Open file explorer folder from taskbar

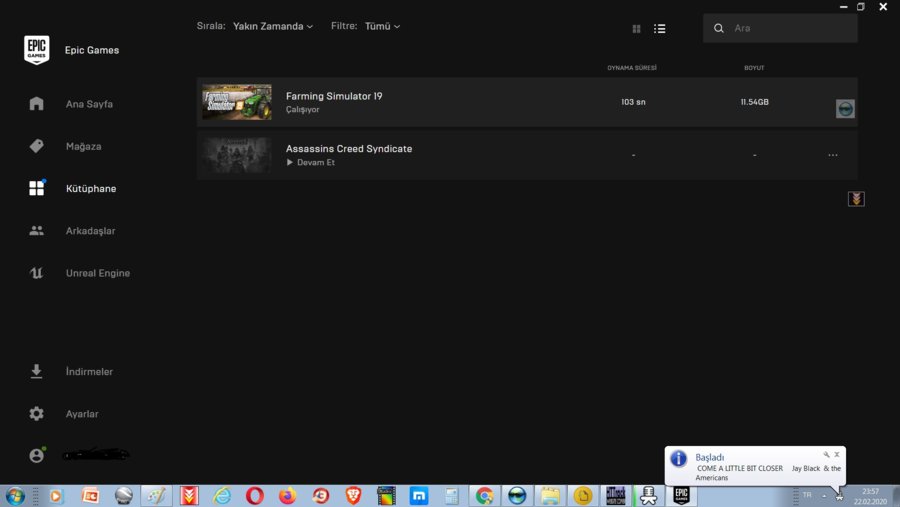(550, 496)
